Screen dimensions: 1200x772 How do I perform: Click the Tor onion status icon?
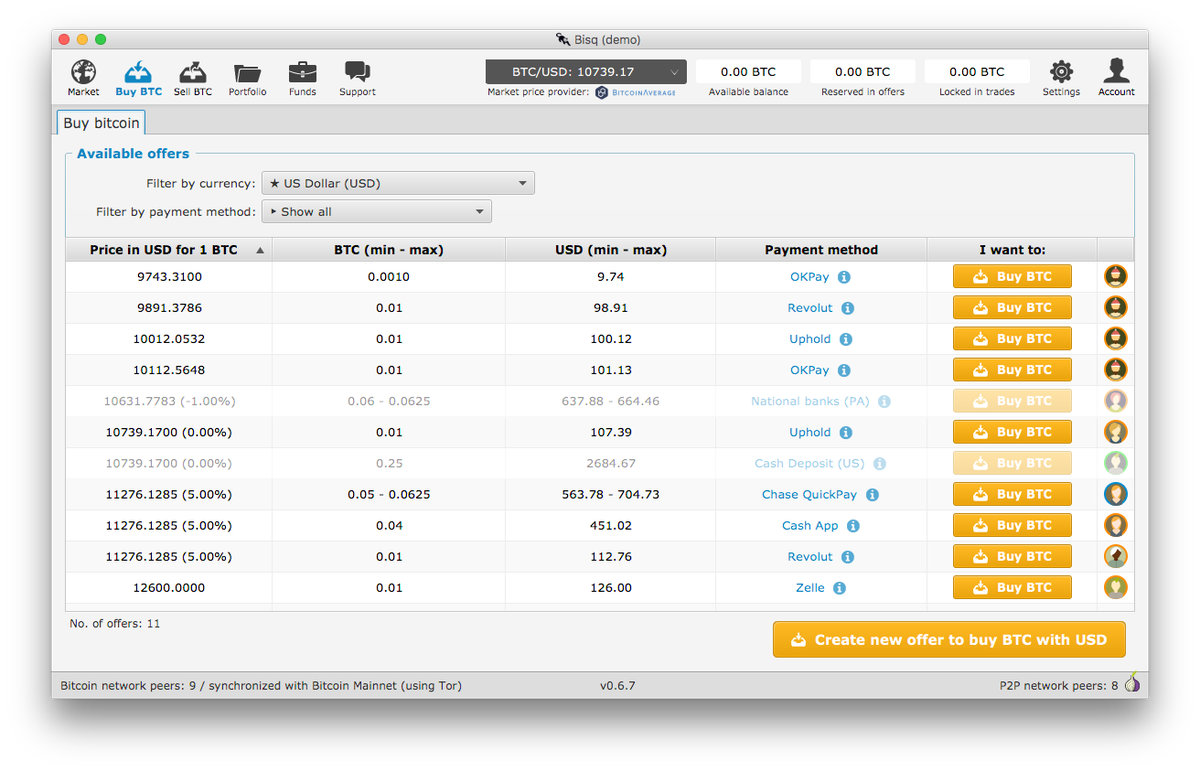(1132, 684)
